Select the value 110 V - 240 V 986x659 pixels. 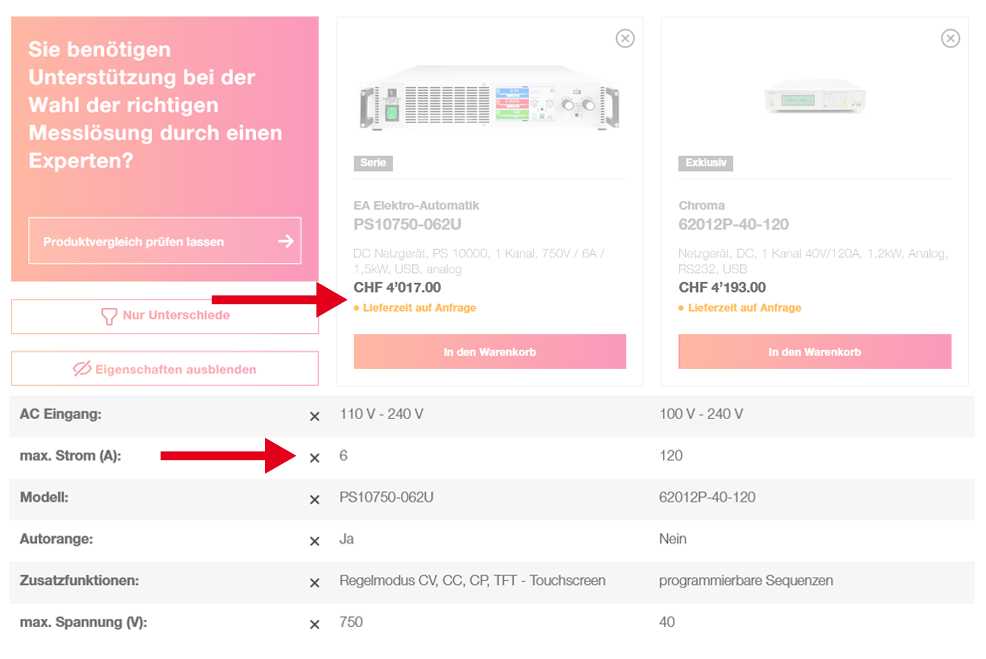coord(382,414)
